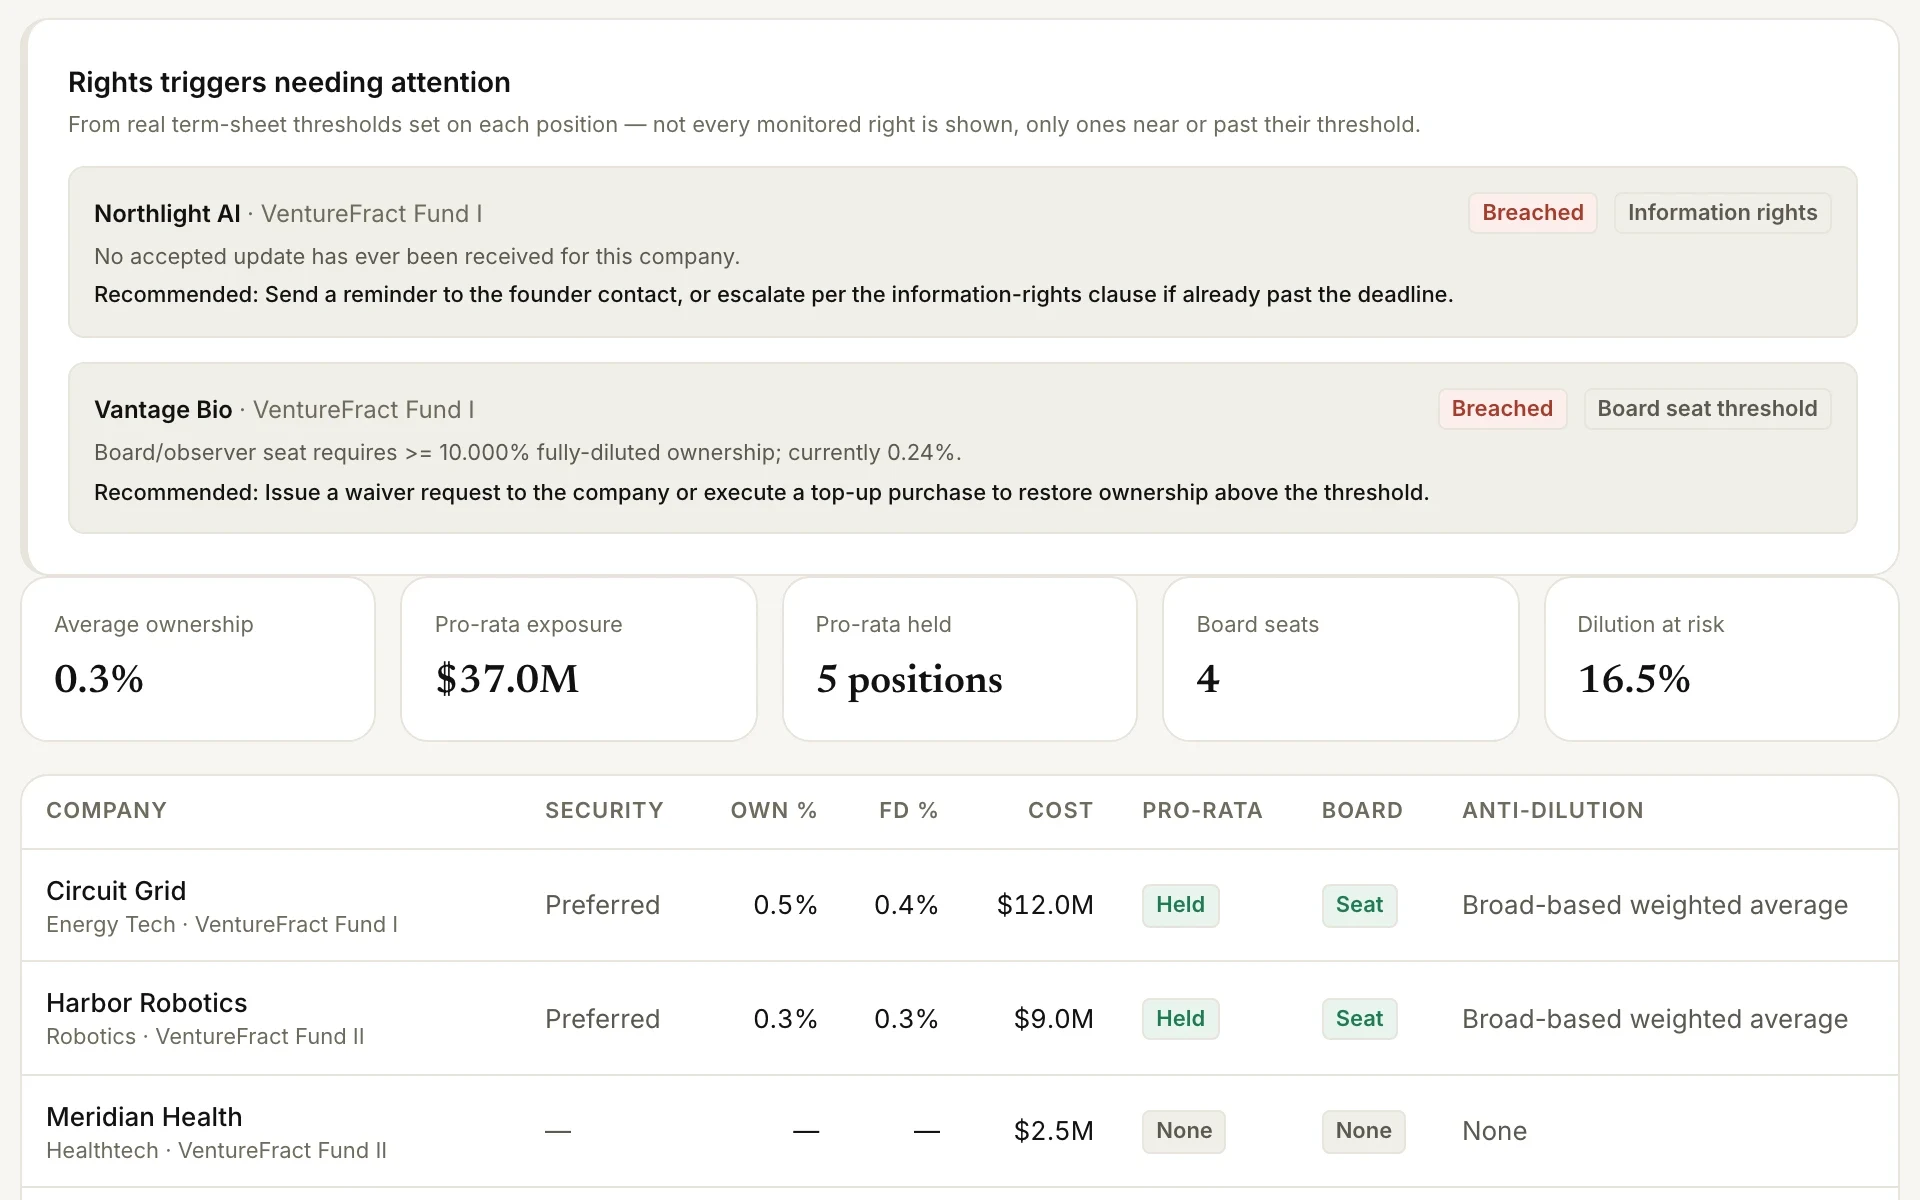Click the Held badge in the Circuit Grid row

coord(1180,906)
